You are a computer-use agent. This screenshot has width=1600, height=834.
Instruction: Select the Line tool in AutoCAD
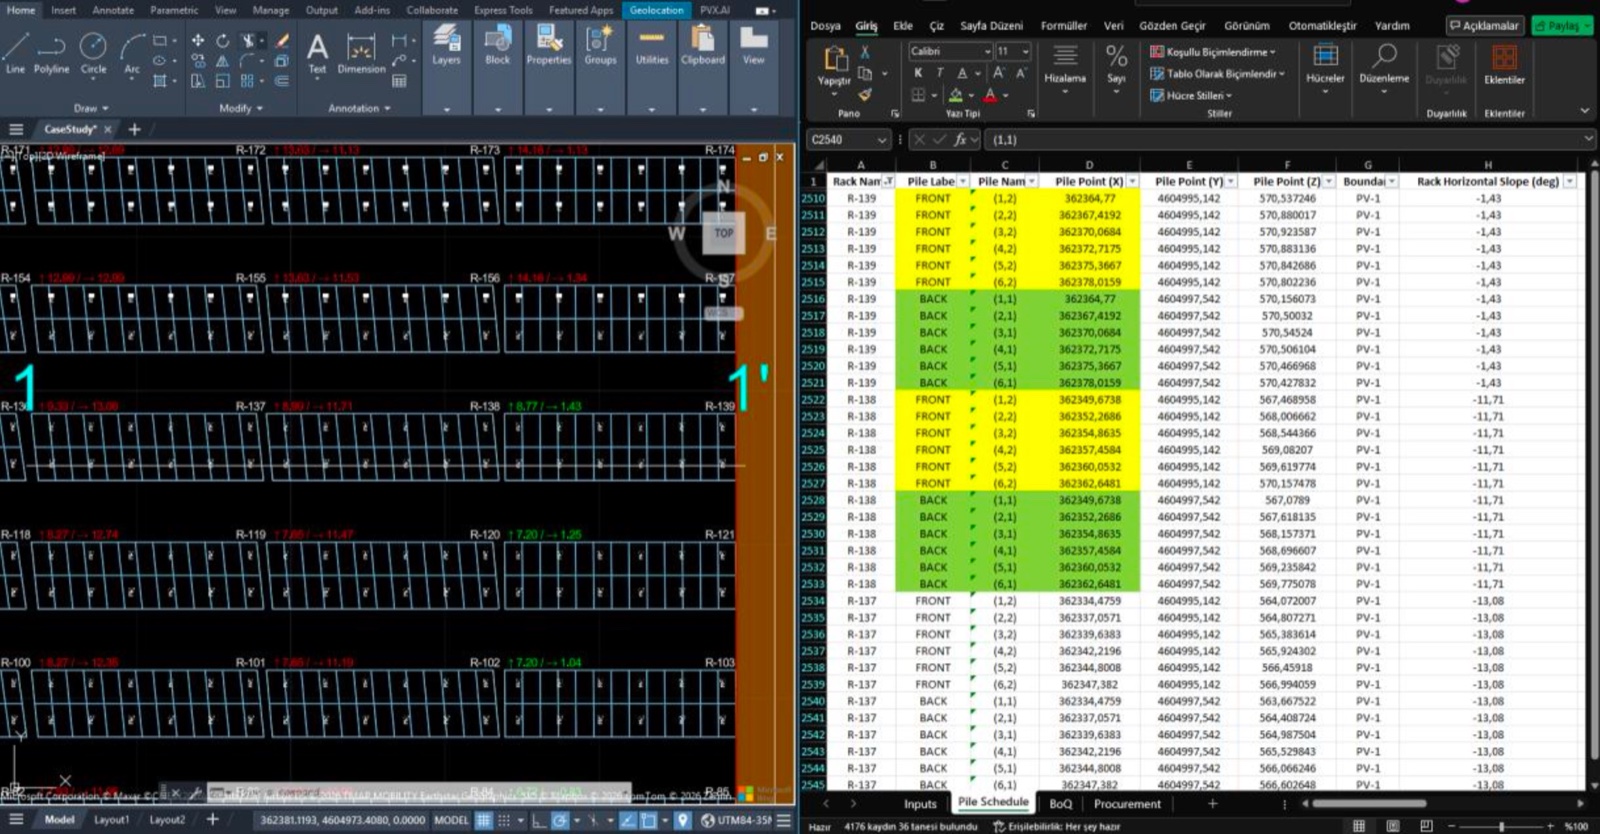[x=15, y=52]
